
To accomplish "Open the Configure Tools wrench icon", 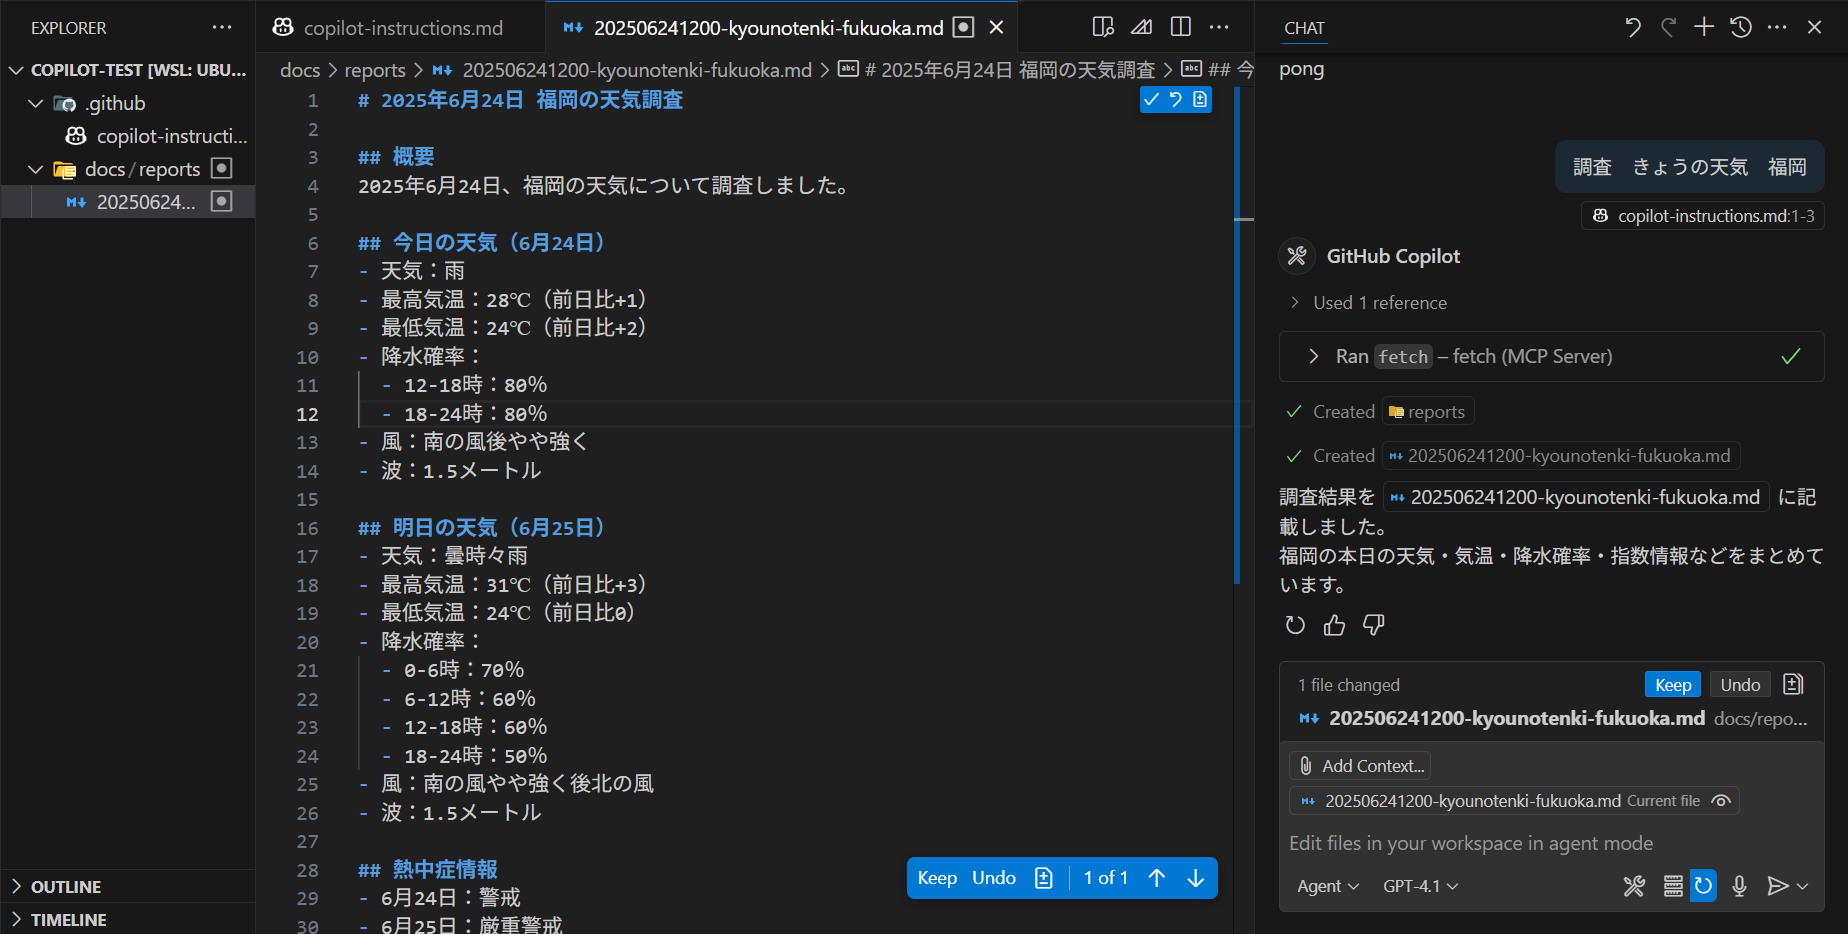I will 1634,886.
